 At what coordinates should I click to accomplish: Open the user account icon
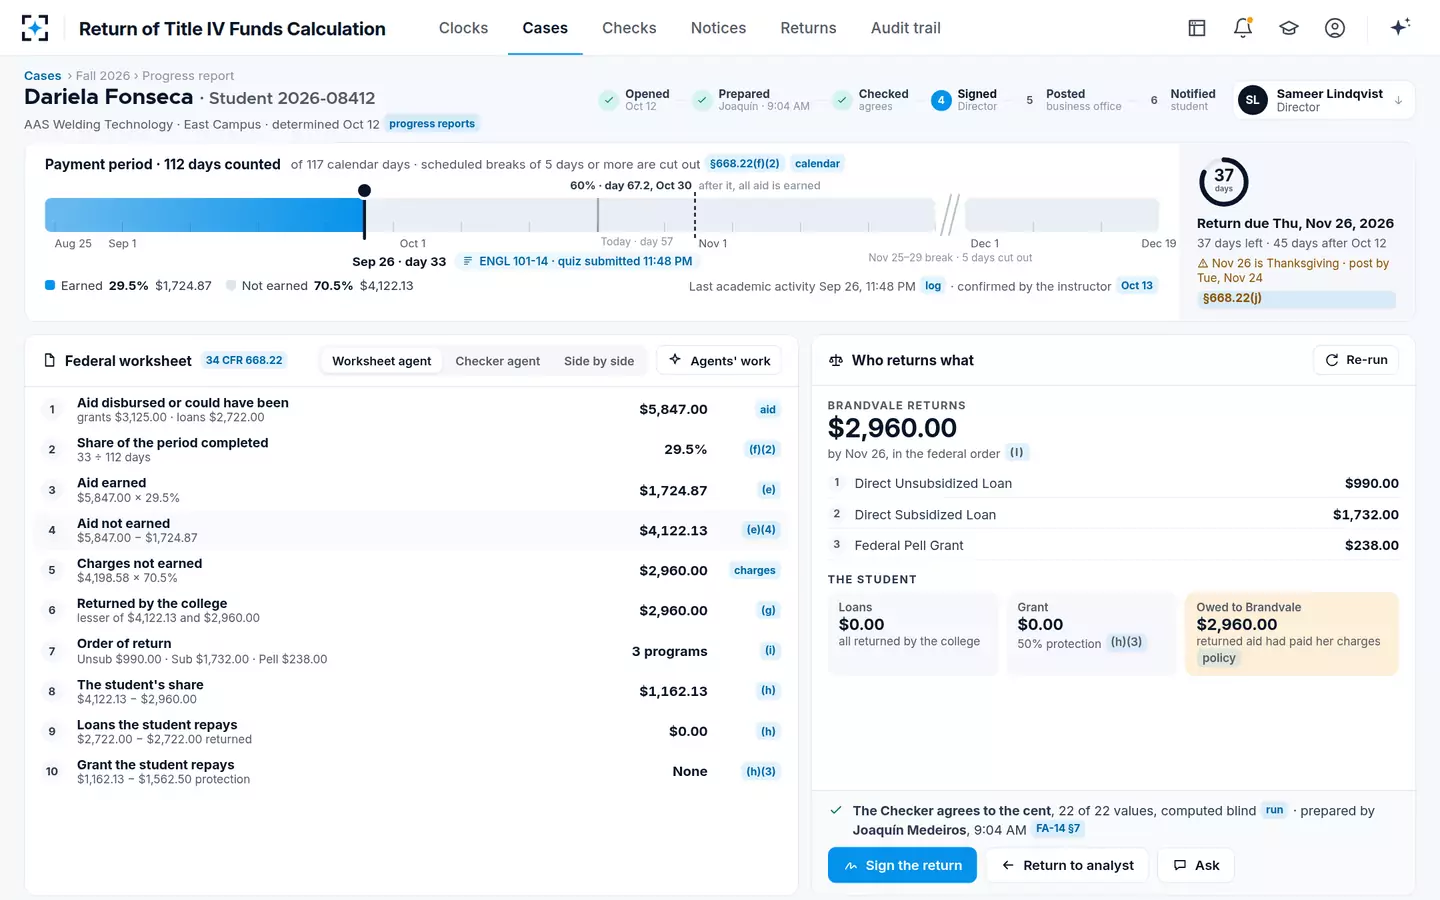coord(1335,28)
